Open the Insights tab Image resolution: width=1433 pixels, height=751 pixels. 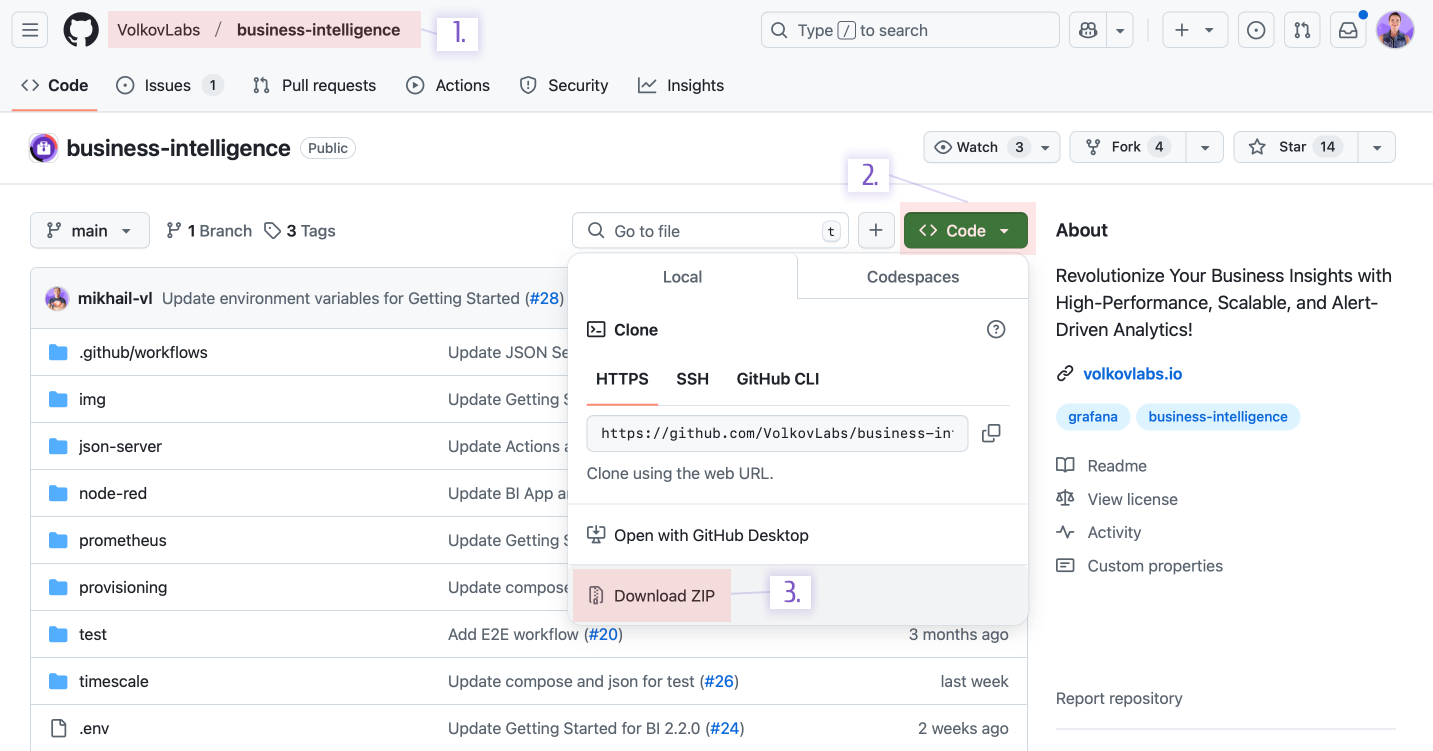[681, 85]
